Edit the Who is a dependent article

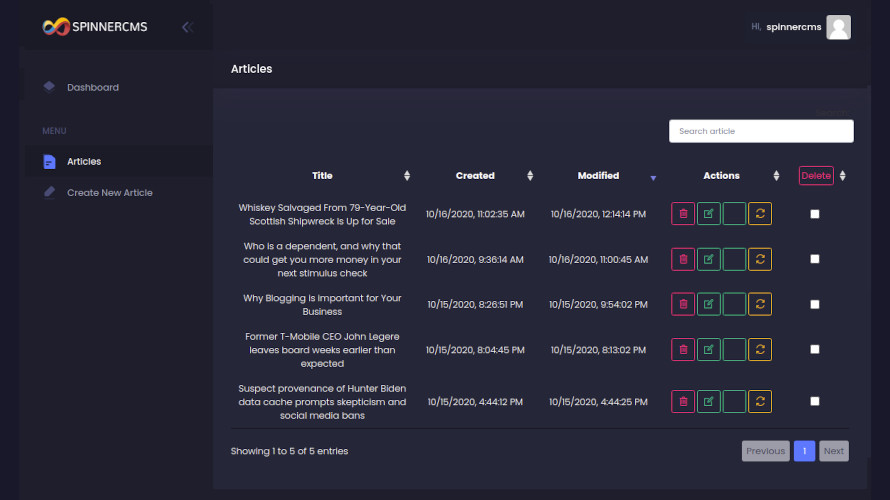(708, 259)
